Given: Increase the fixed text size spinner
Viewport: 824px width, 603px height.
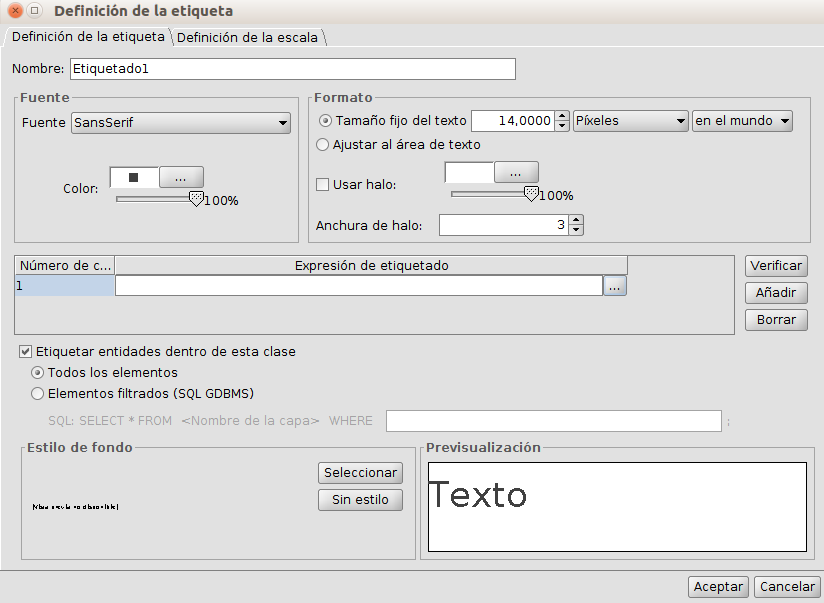Looking at the screenshot, I should click(x=562, y=116).
